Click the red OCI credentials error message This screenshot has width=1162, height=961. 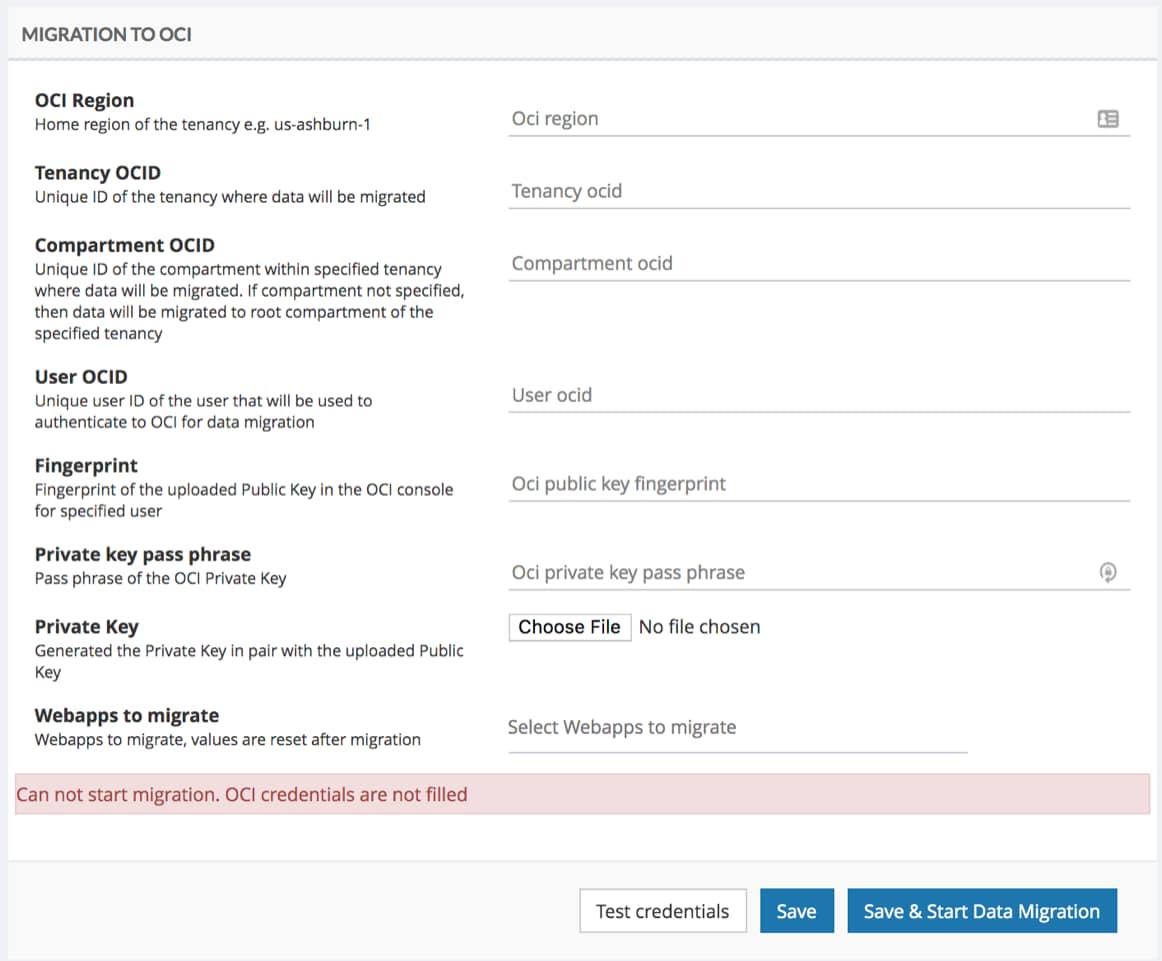click(x=242, y=795)
